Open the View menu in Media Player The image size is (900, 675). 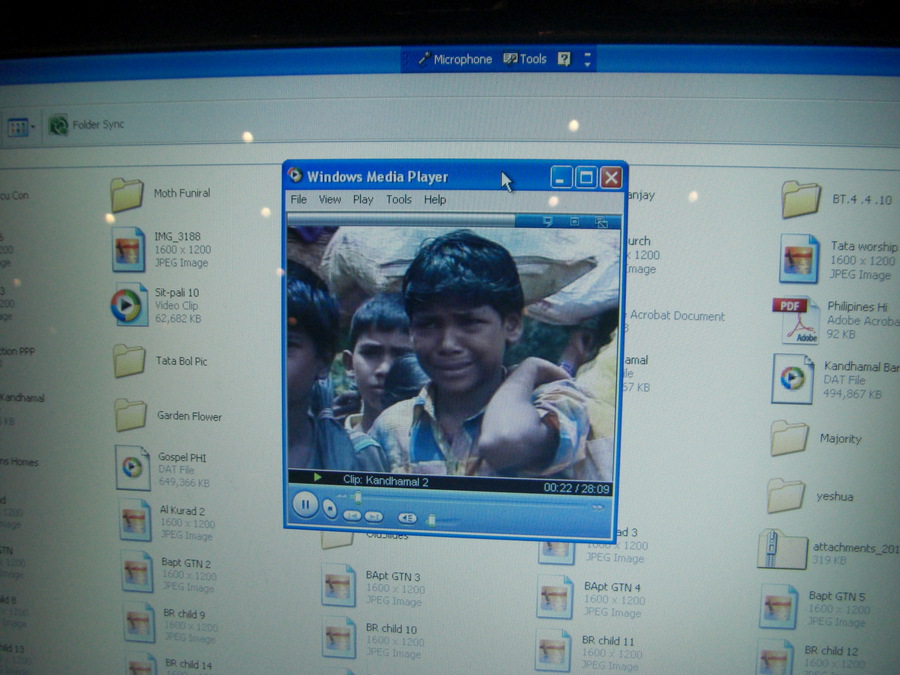pos(330,199)
